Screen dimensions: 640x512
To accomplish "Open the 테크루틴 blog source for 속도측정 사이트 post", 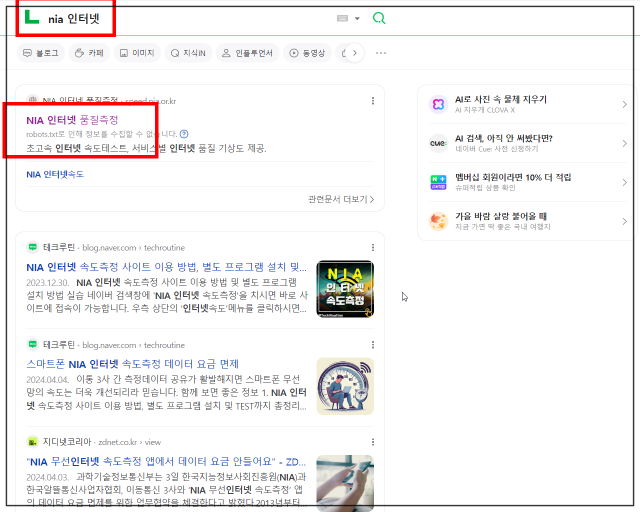I will tap(59, 247).
